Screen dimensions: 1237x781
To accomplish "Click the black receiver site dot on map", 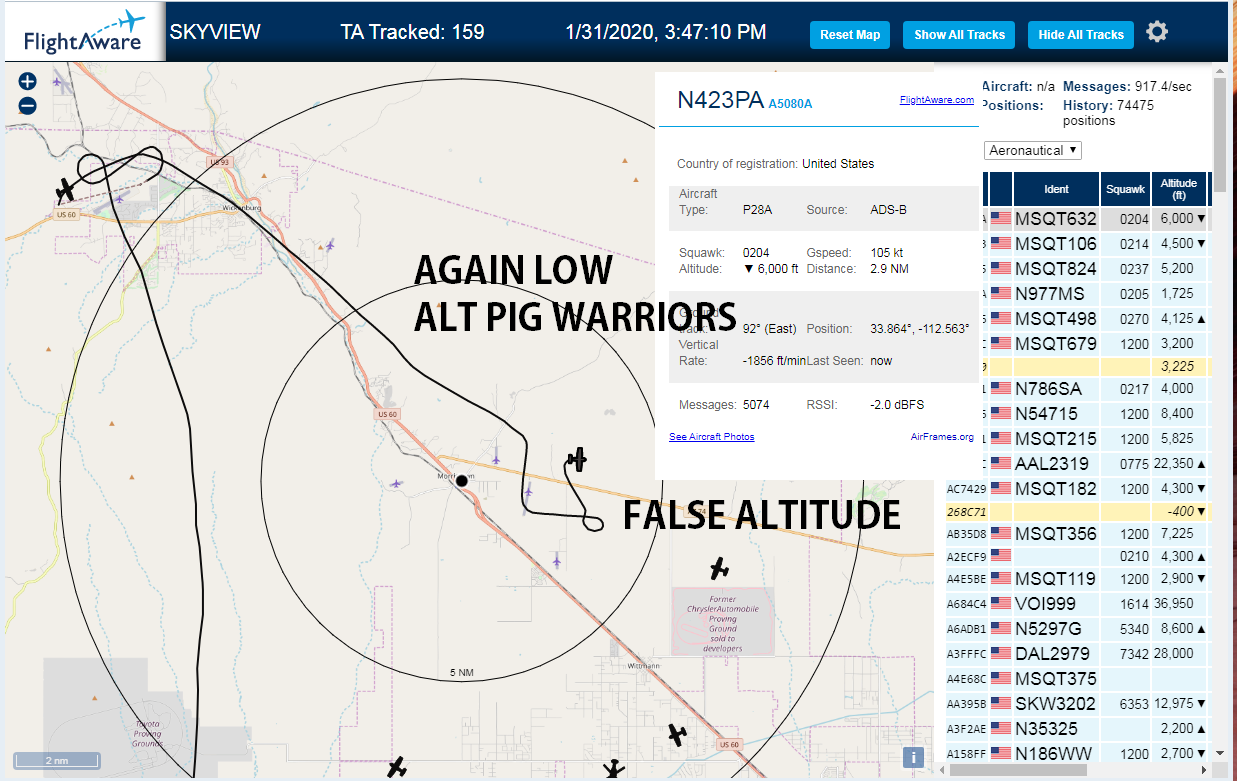I will tap(461, 480).
